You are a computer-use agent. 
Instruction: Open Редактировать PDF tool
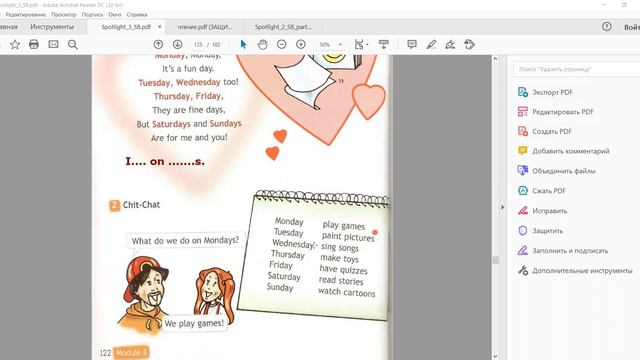click(x=563, y=111)
